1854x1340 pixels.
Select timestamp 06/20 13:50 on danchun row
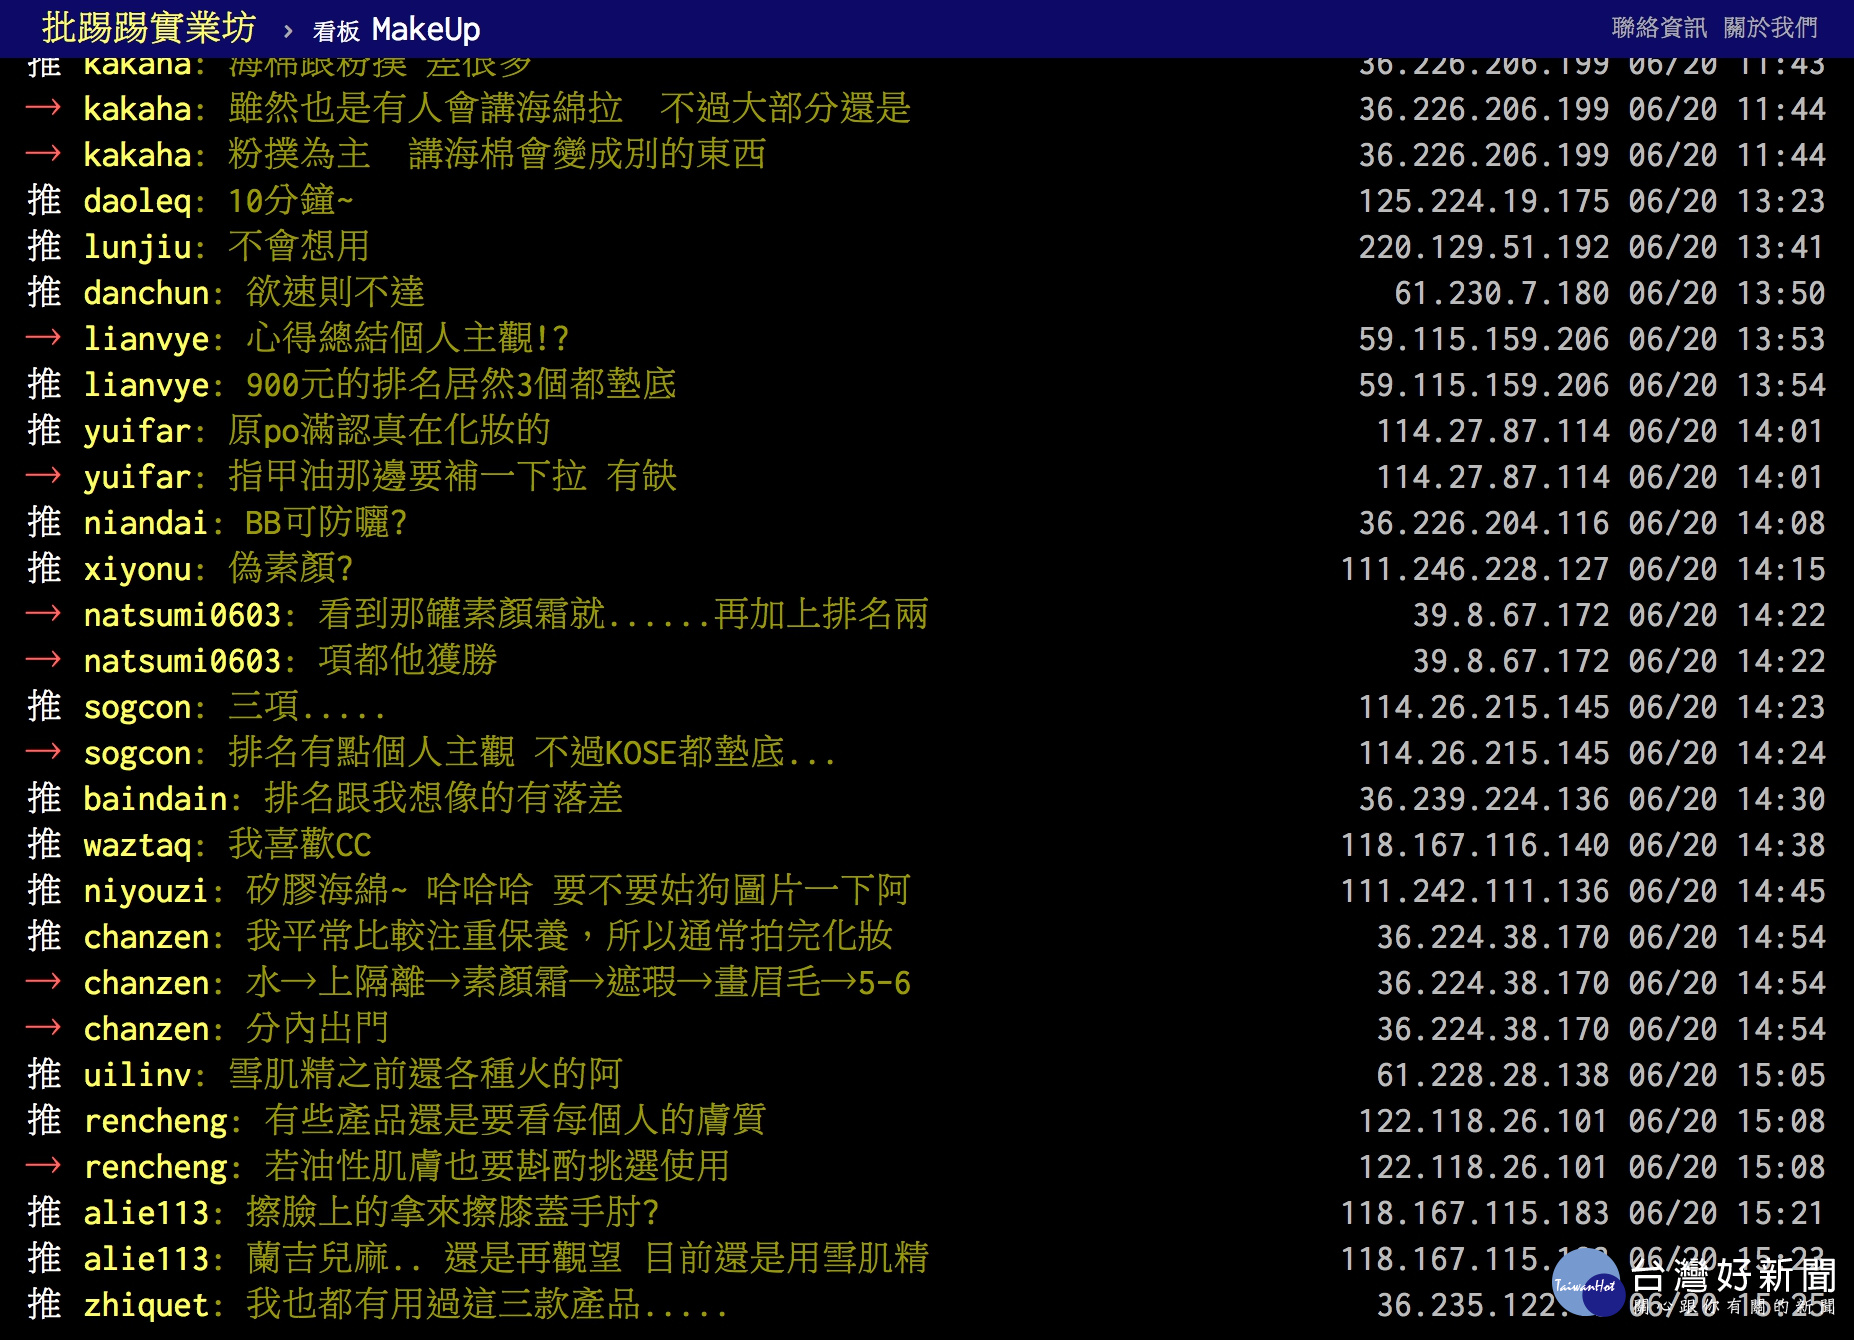pyautogui.click(x=1727, y=293)
